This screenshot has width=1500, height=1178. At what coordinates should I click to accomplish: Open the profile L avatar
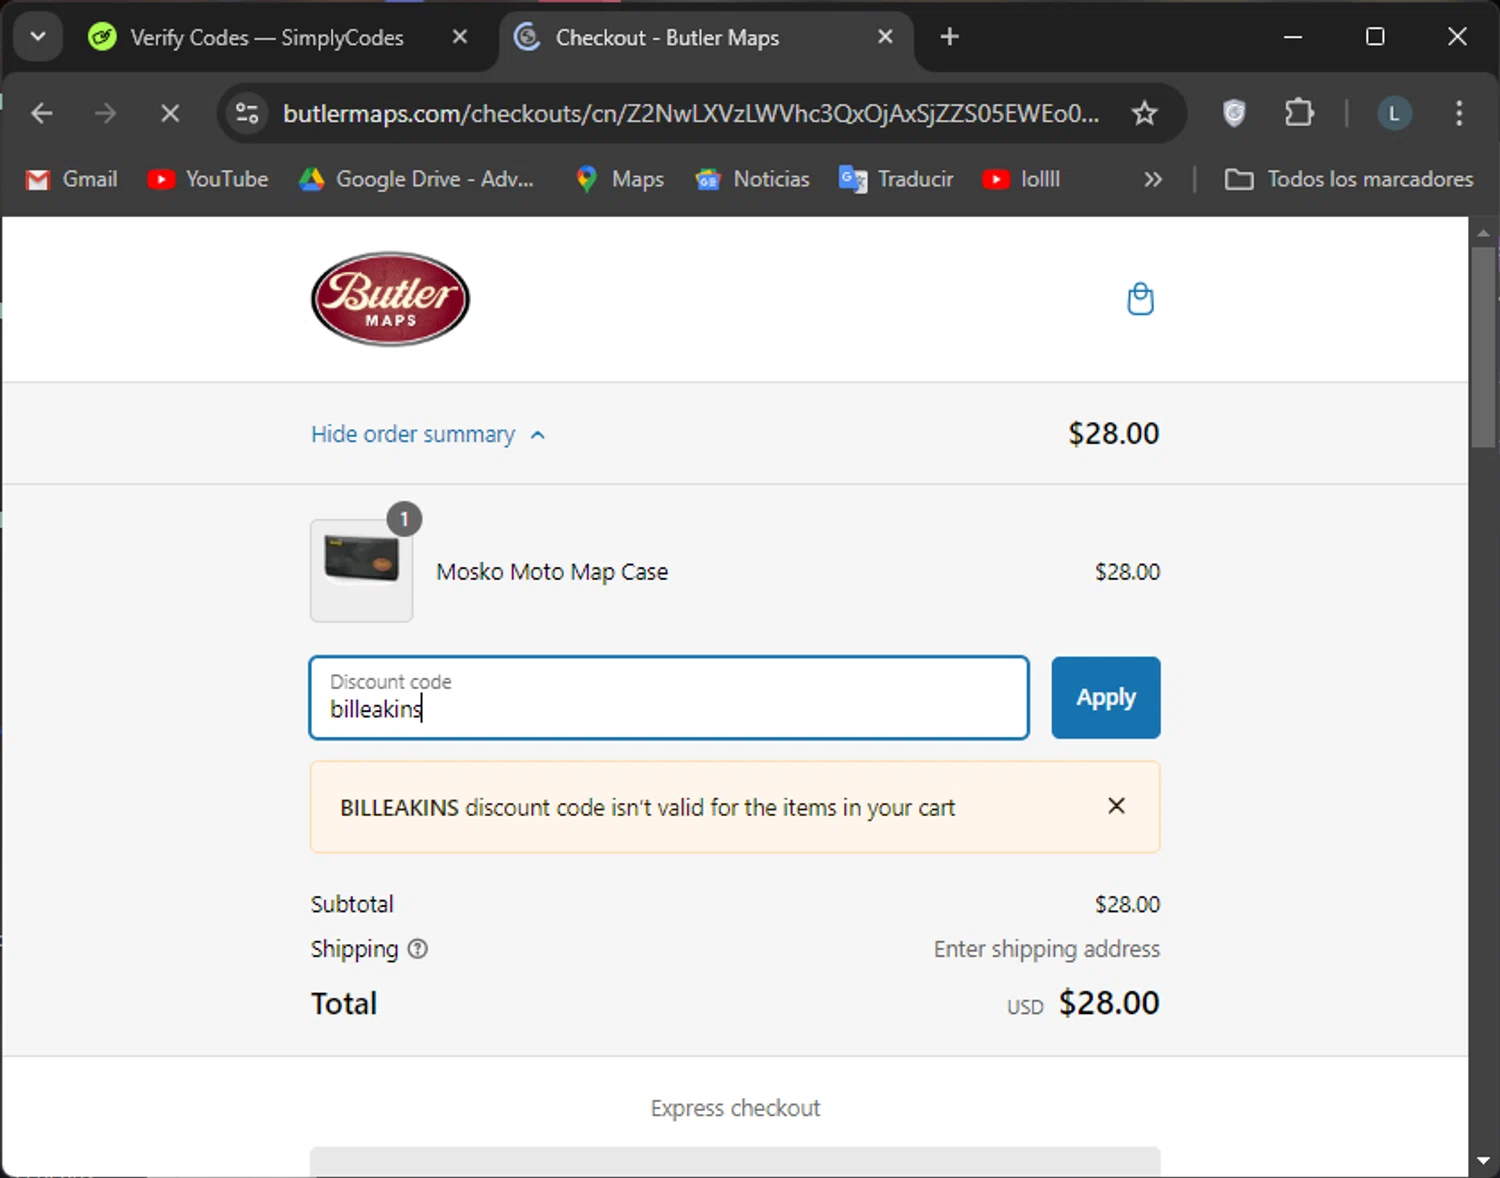pyautogui.click(x=1394, y=113)
